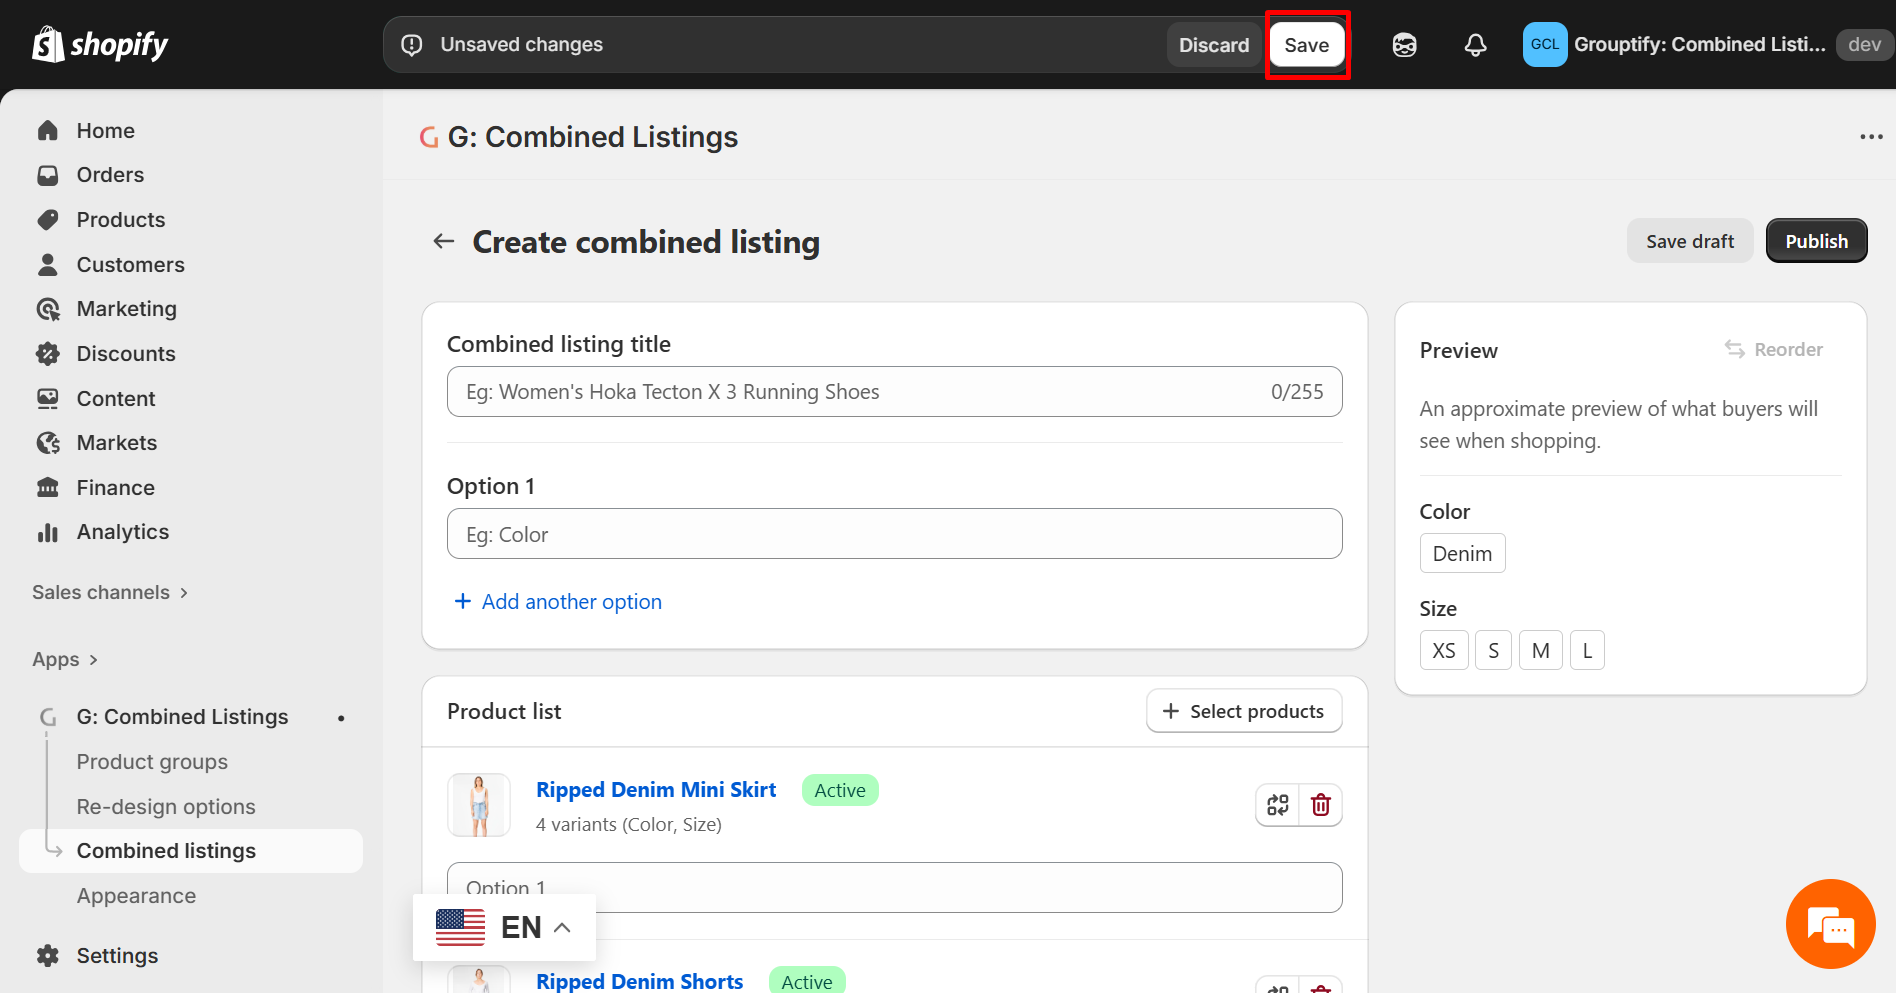Click the unsaved changes alert icon
The width and height of the screenshot is (1896, 993).
[x=412, y=45]
